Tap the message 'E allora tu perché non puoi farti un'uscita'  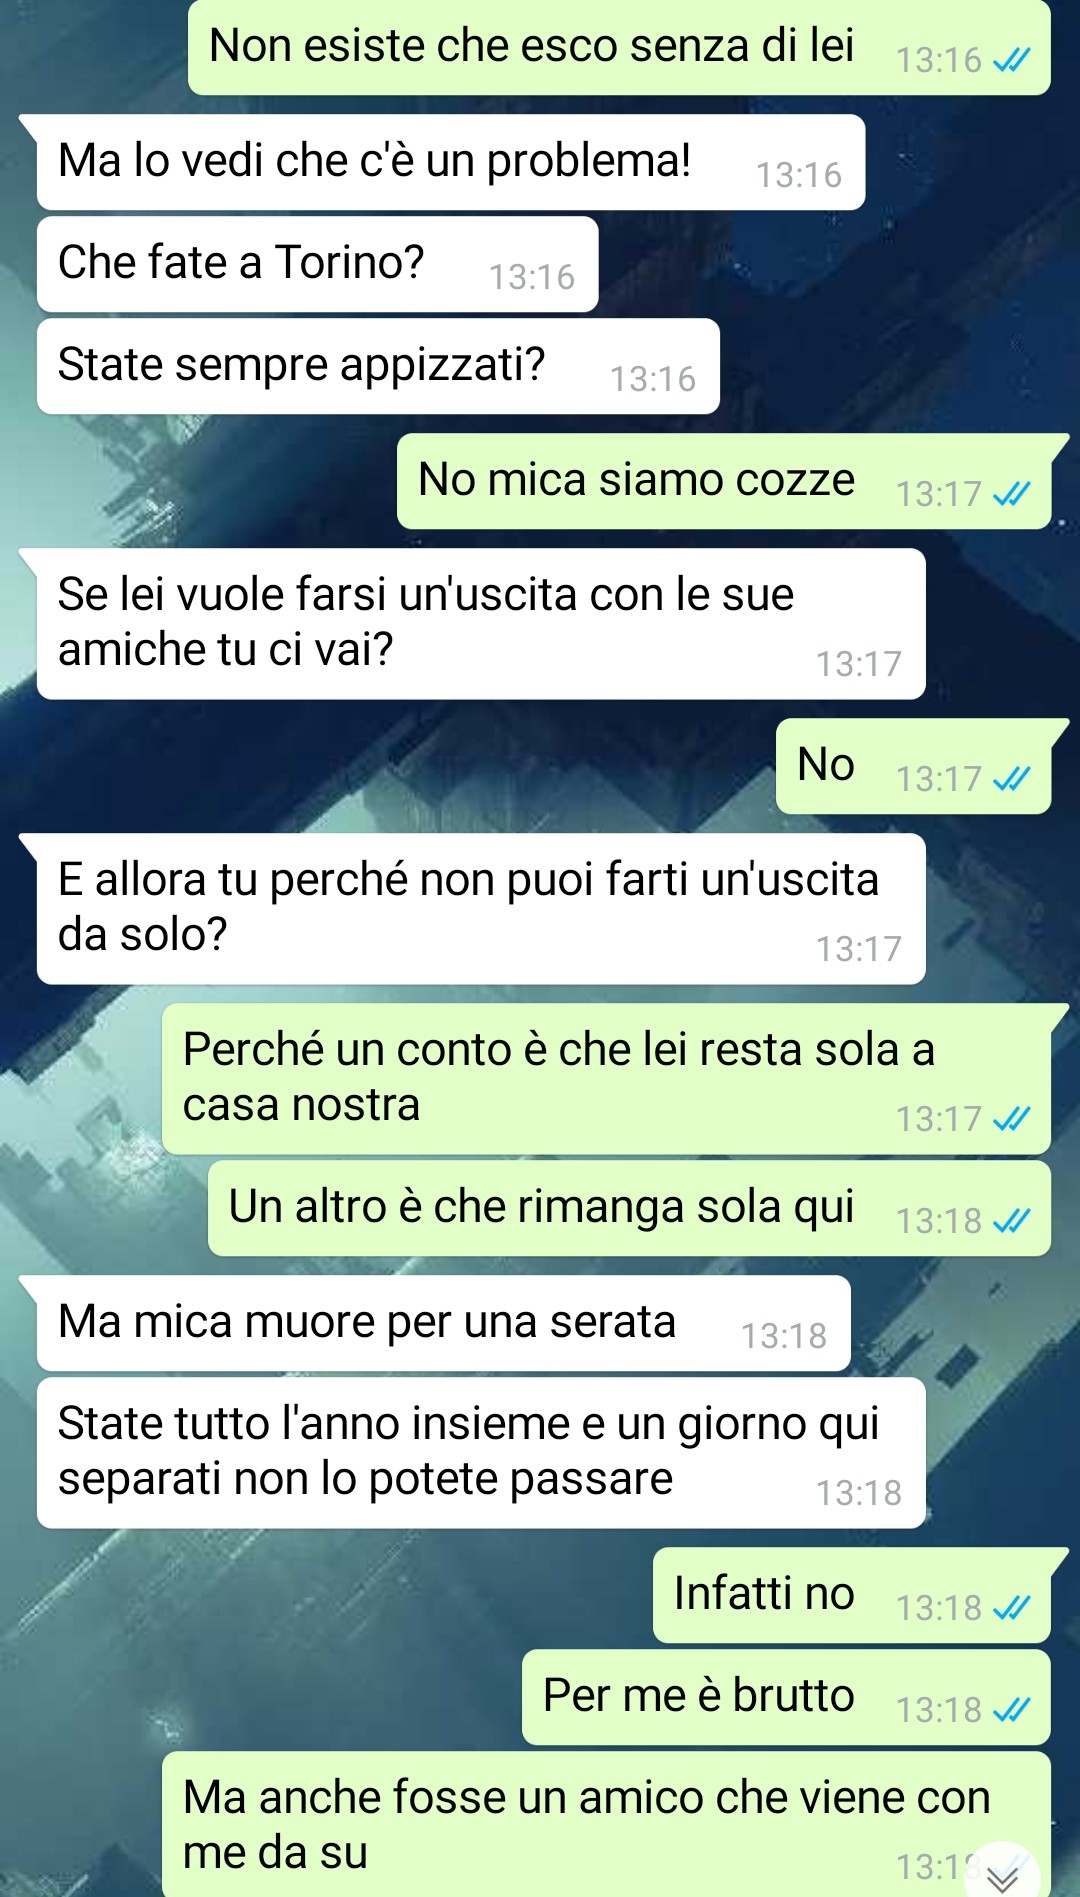tap(480, 909)
